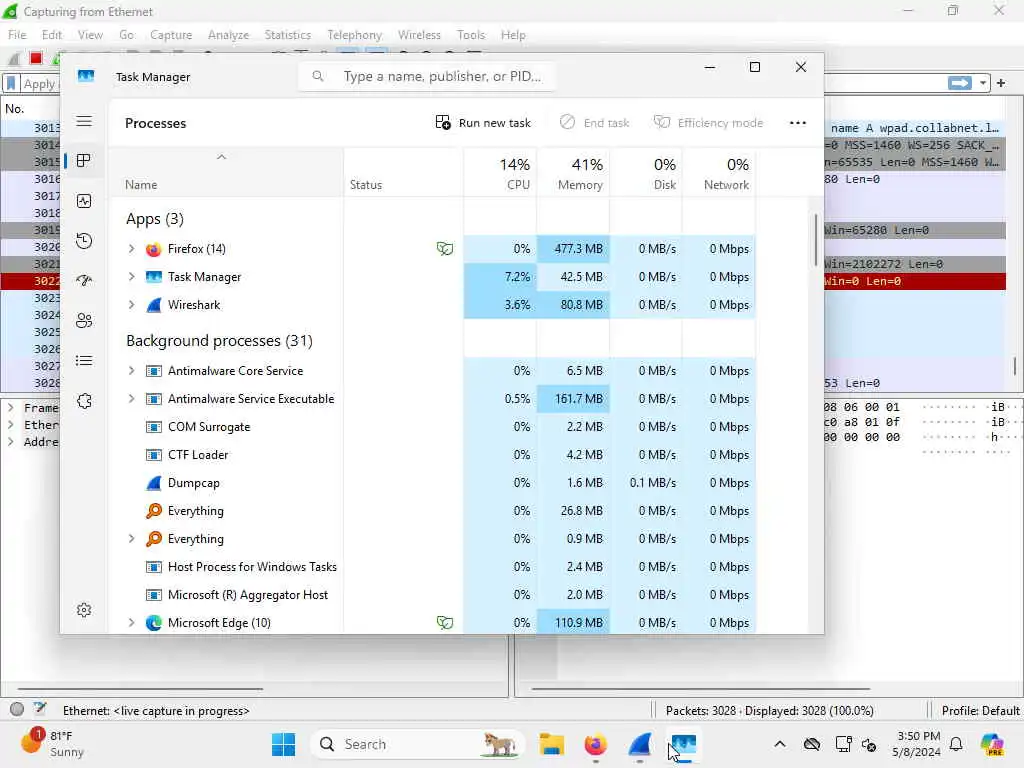Add Wireshark filter button with plus icon

1001,83
